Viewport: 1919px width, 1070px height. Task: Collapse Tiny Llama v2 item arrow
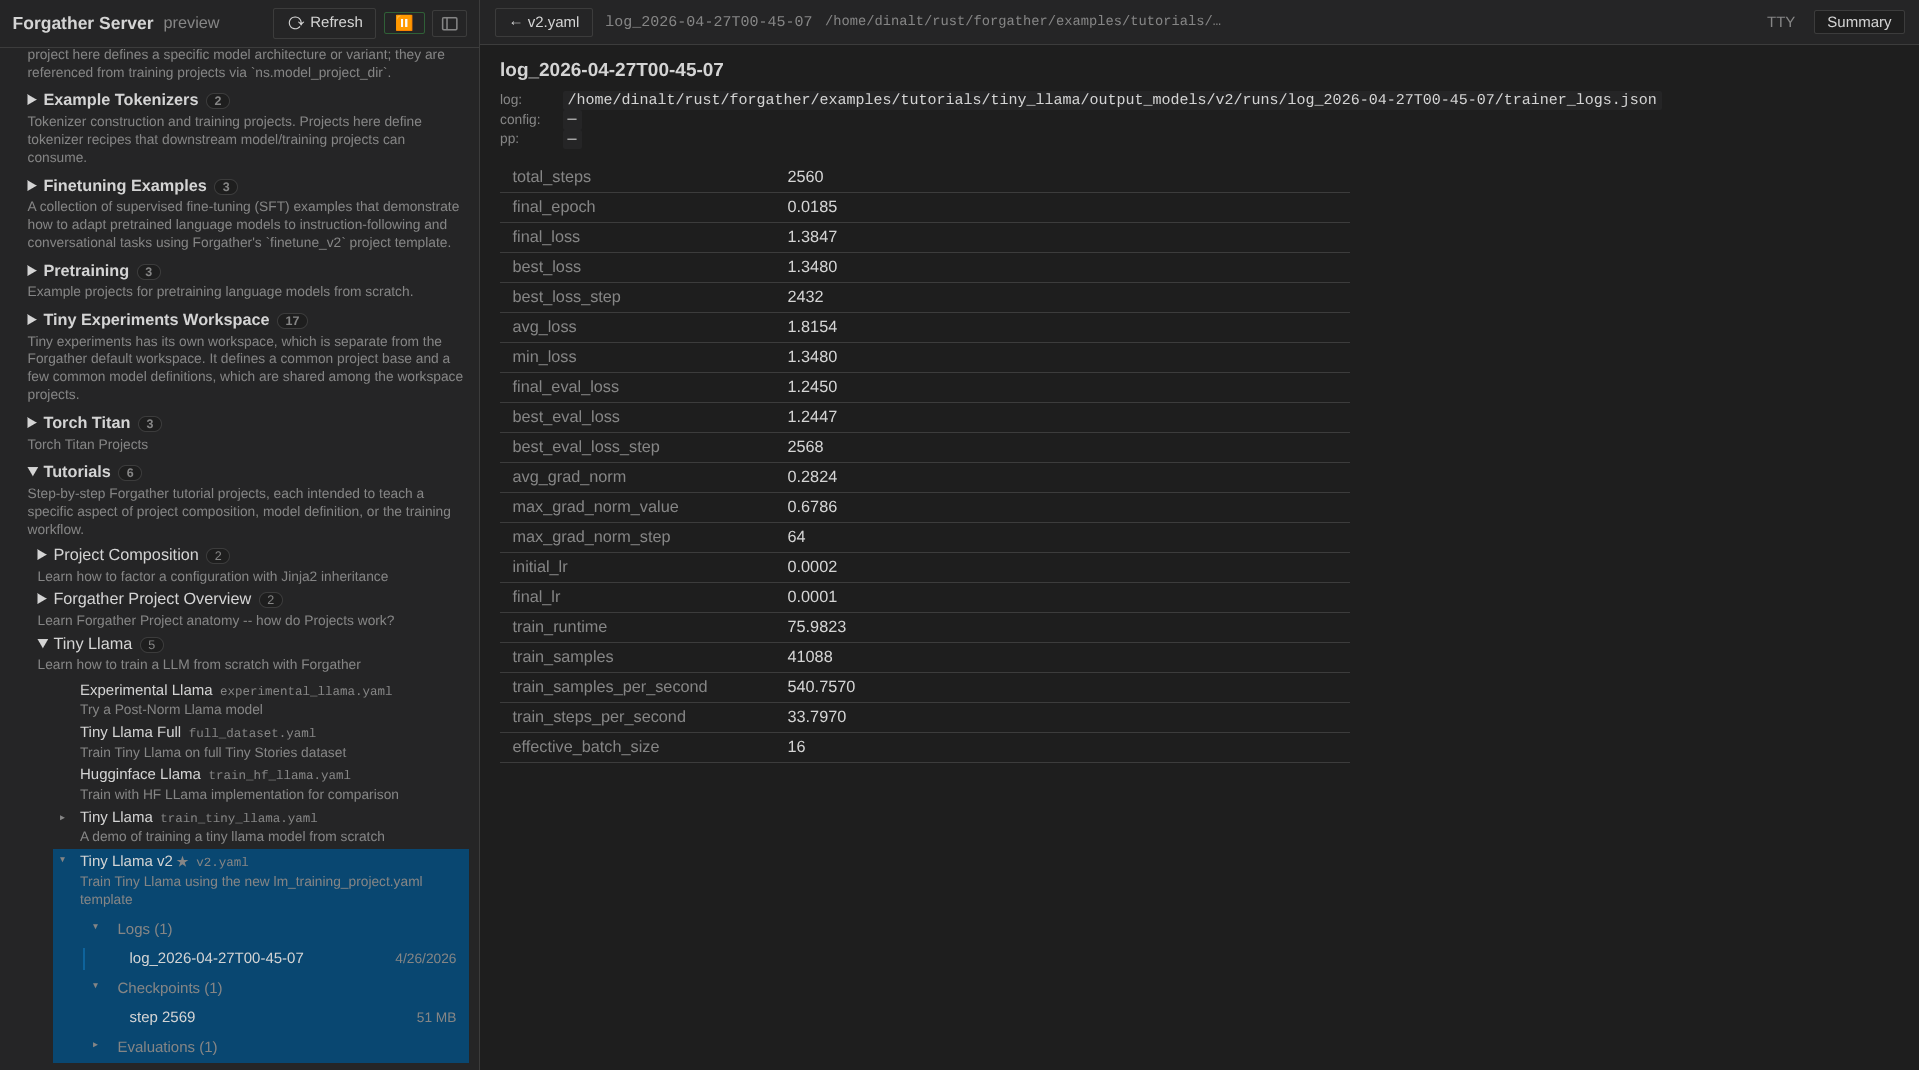pyautogui.click(x=62, y=860)
